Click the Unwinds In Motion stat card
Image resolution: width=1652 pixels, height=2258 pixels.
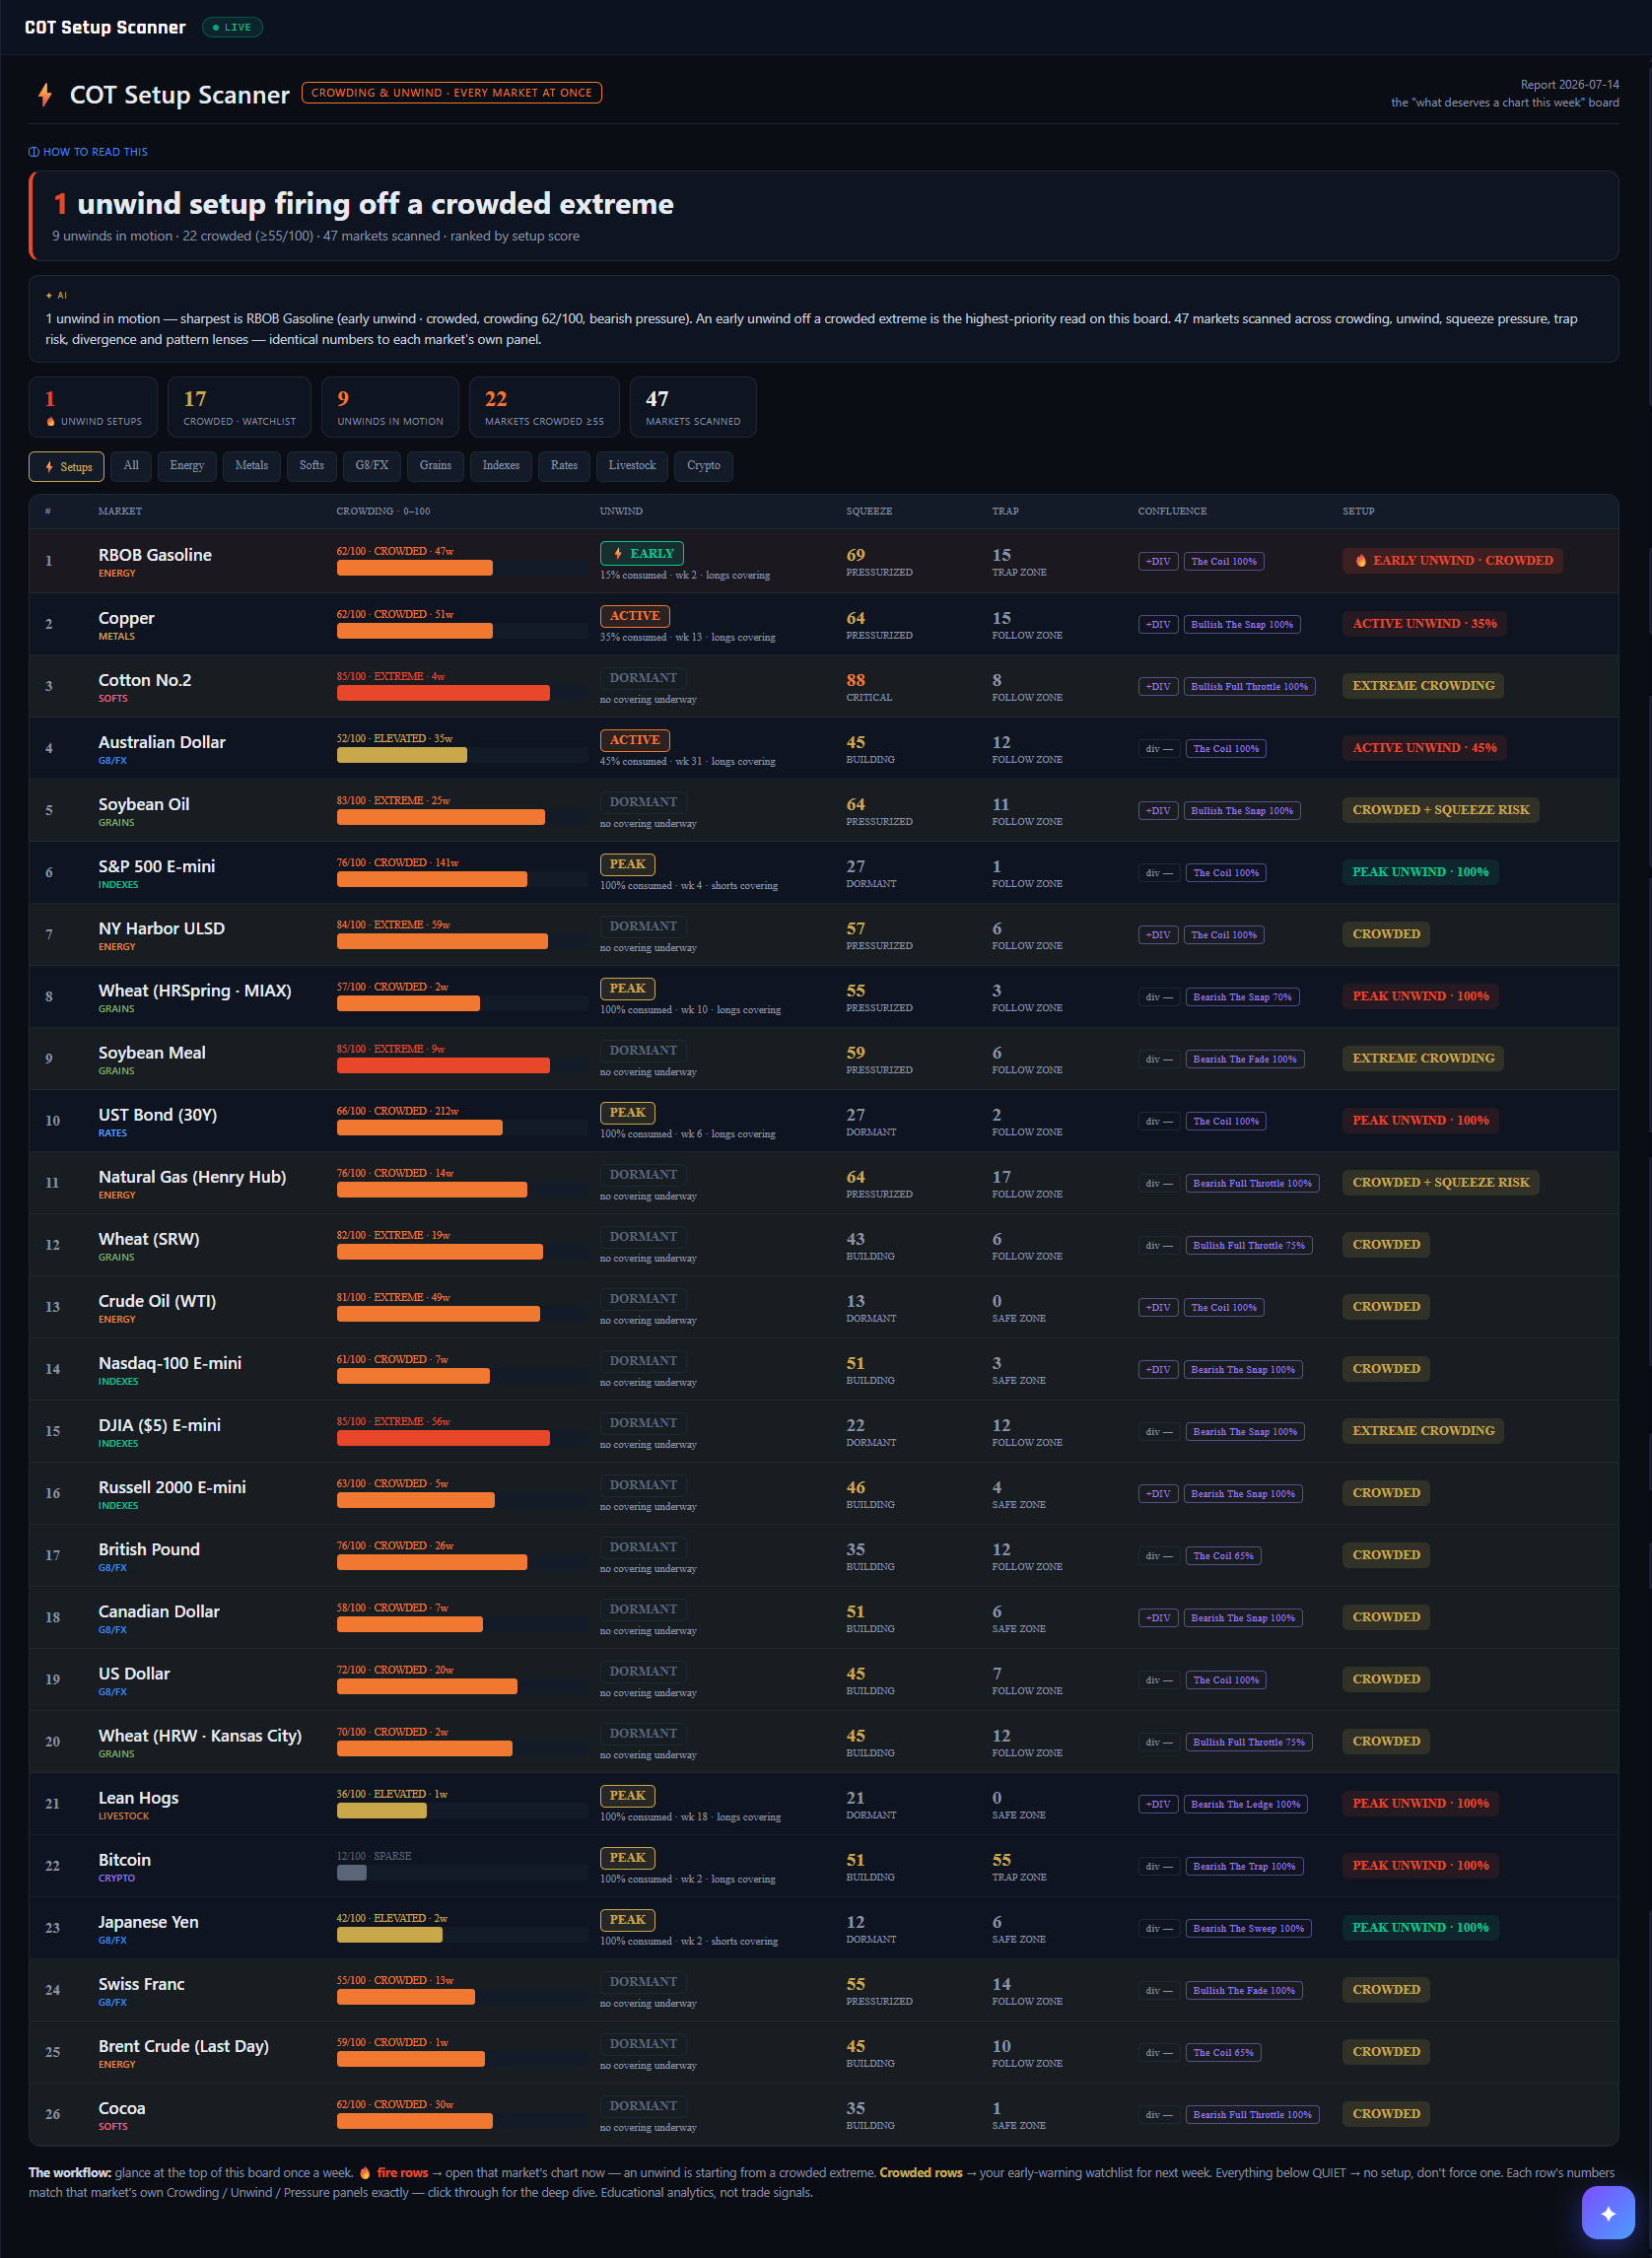coord(390,407)
